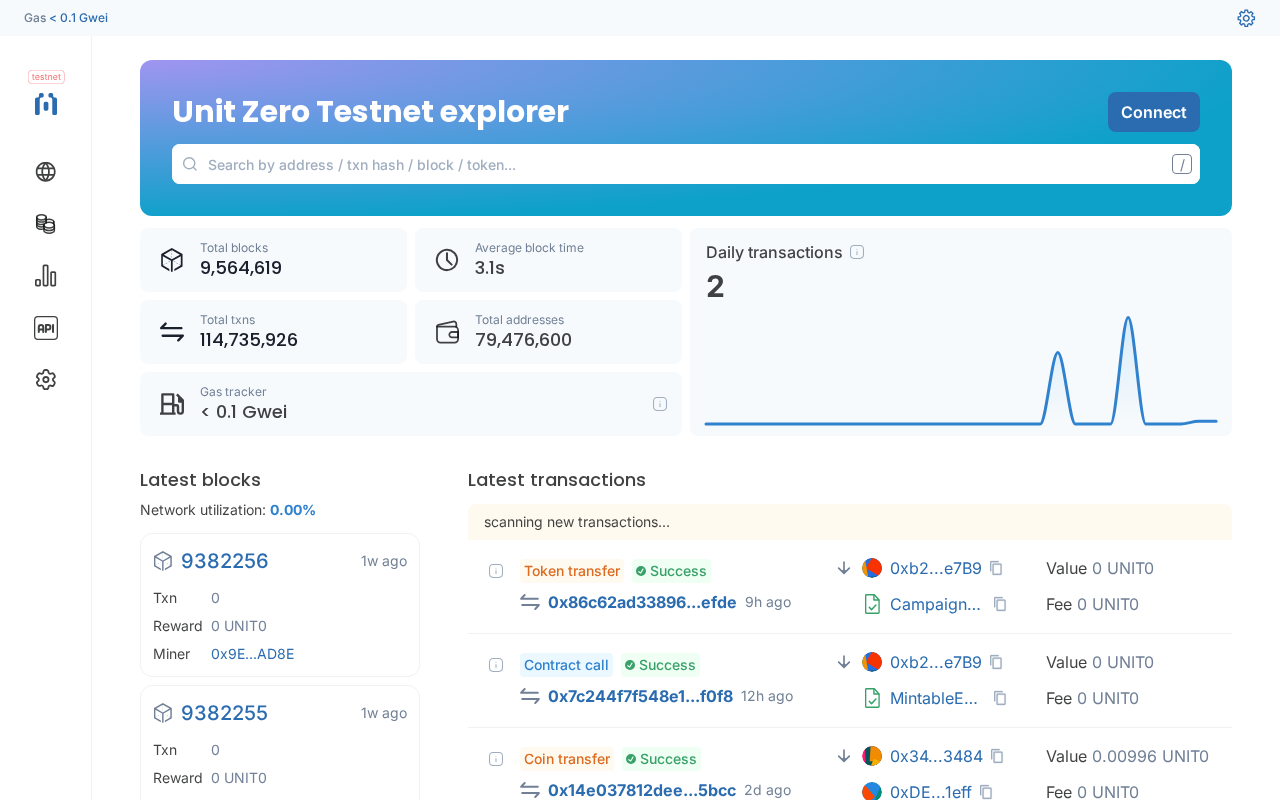This screenshot has height=800, width=1280.
Task: Click the Total txns 114,735,926 card
Action: [273, 332]
